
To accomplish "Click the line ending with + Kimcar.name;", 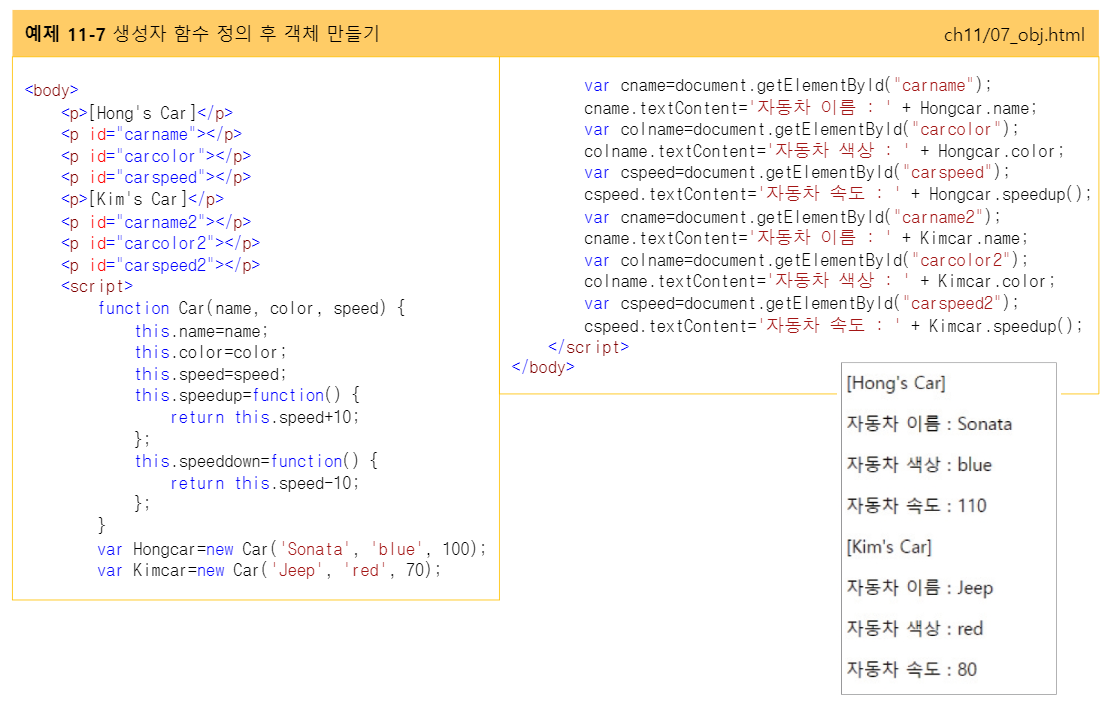I will click(x=806, y=238).
